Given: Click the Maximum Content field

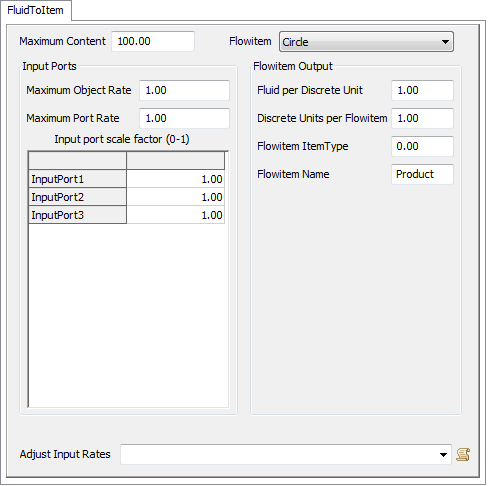Looking at the screenshot, I should (153, 41).
